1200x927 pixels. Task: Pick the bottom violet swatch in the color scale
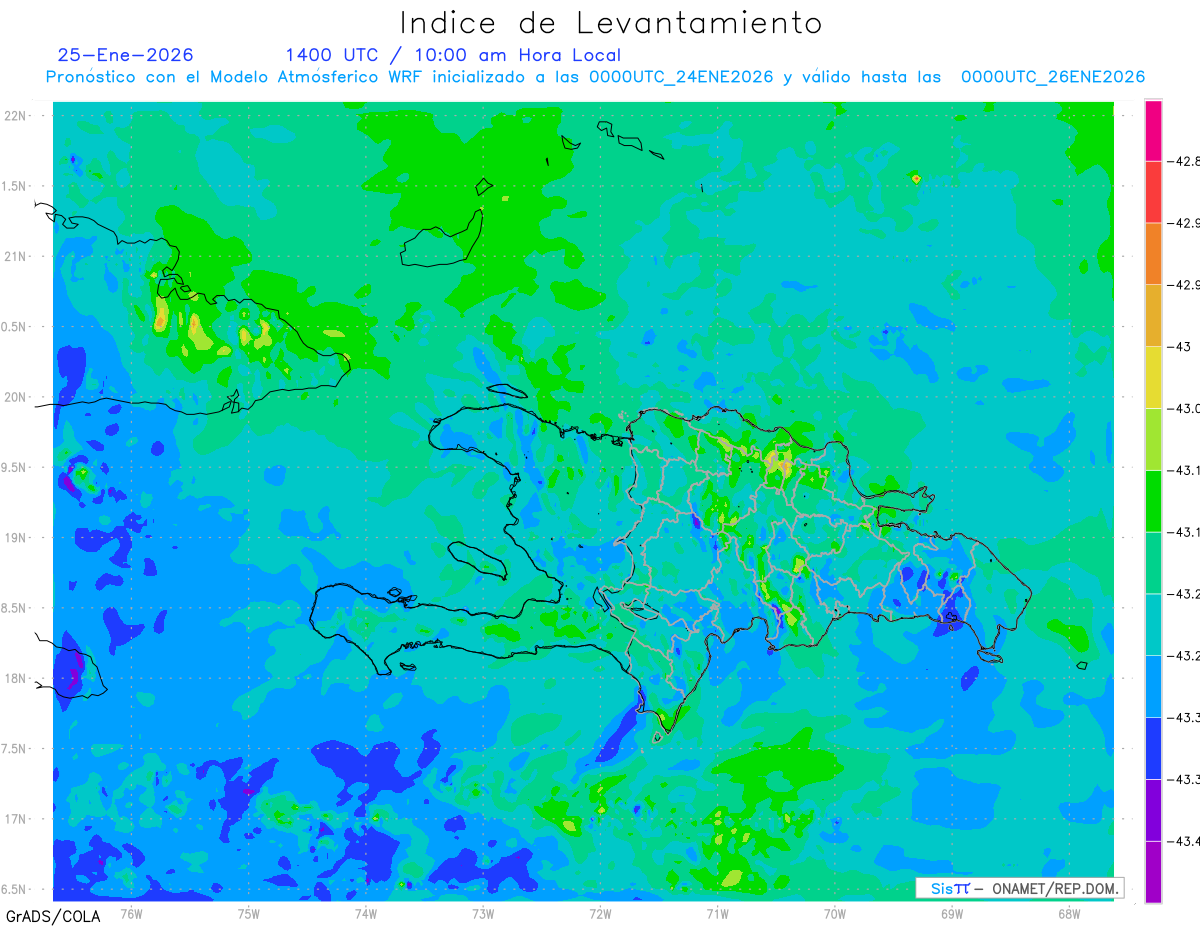click(x=1153, y=872)
